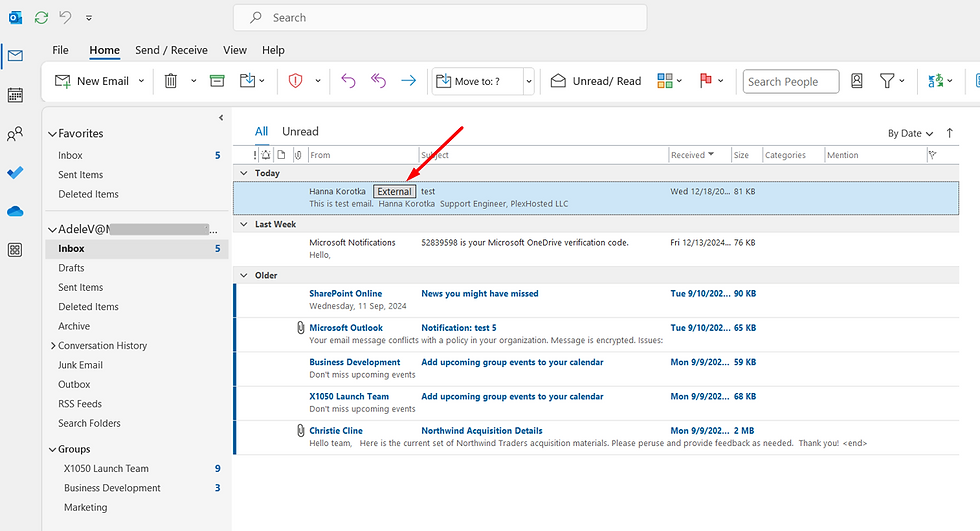
Task: Open Northwind Acquisition Details email
Action: [x=596, y=437]
